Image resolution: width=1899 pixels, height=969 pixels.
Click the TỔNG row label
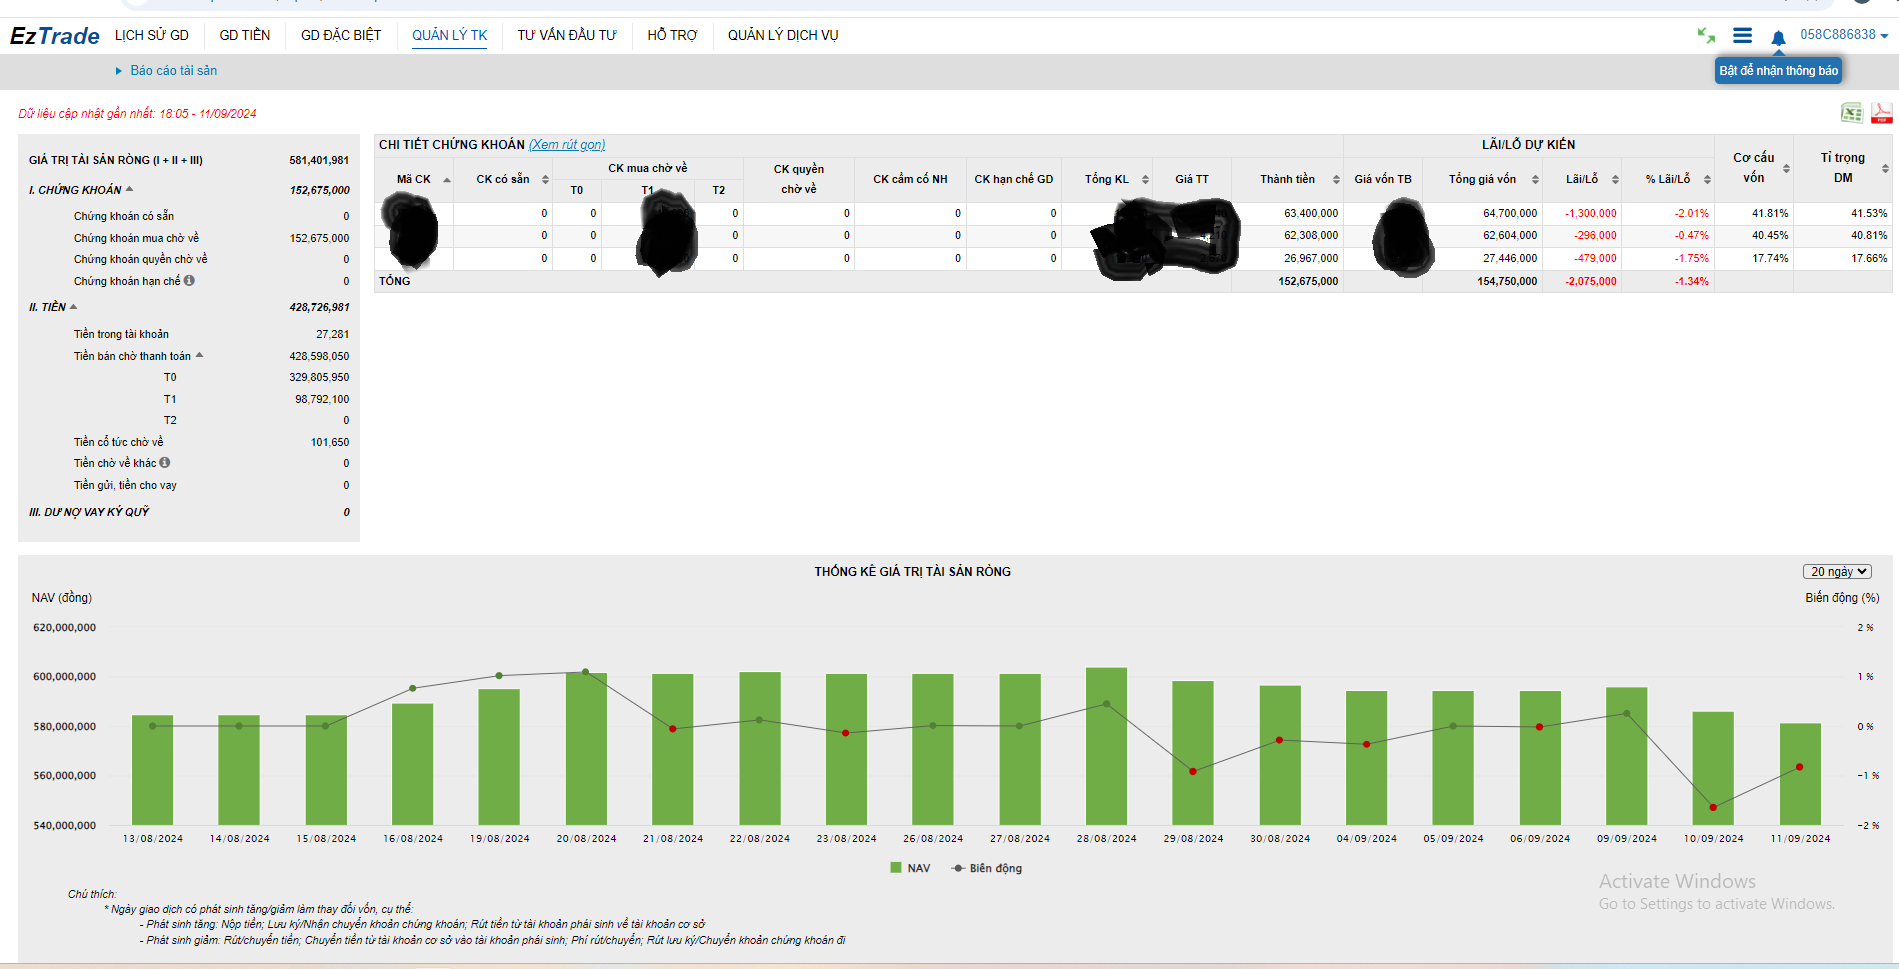point(395,281)
